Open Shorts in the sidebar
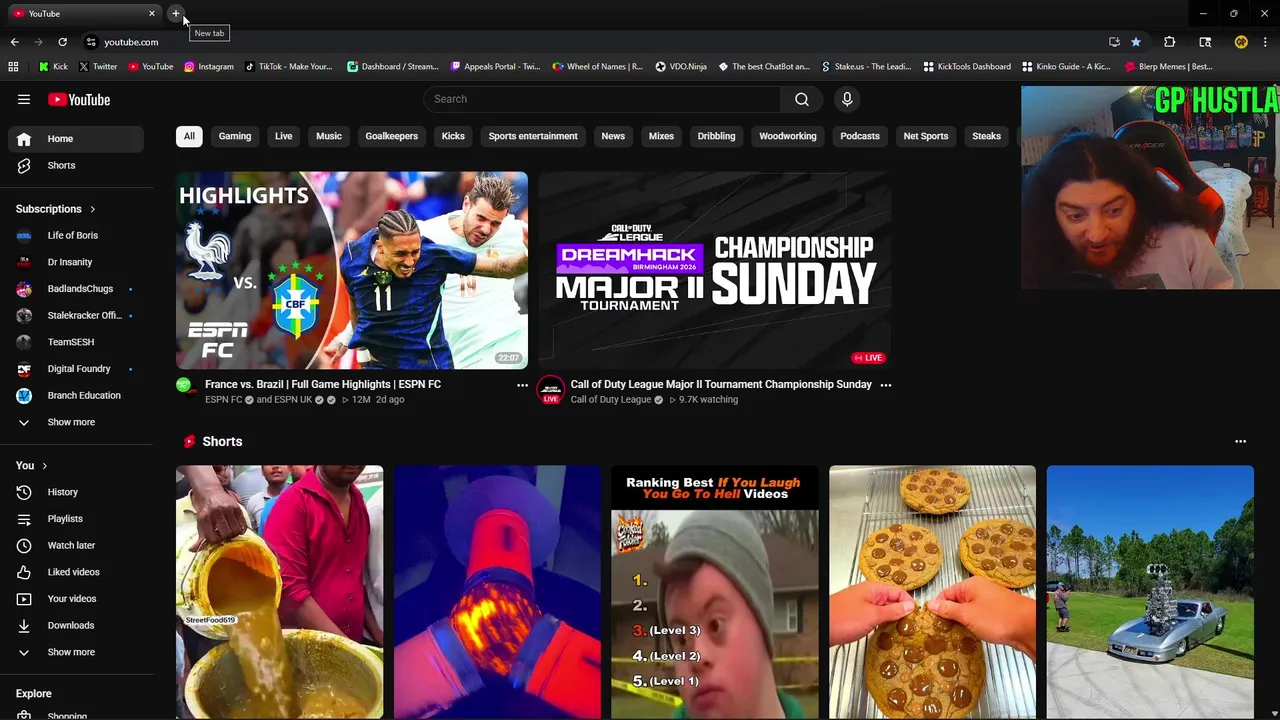Screen dimensions: 1280x720 click(76, 165)
